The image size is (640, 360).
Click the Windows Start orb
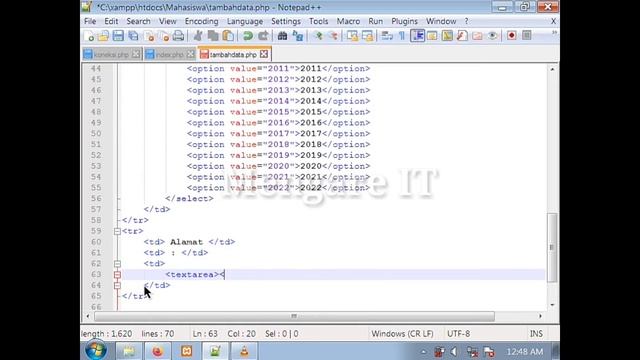point(96,351)
